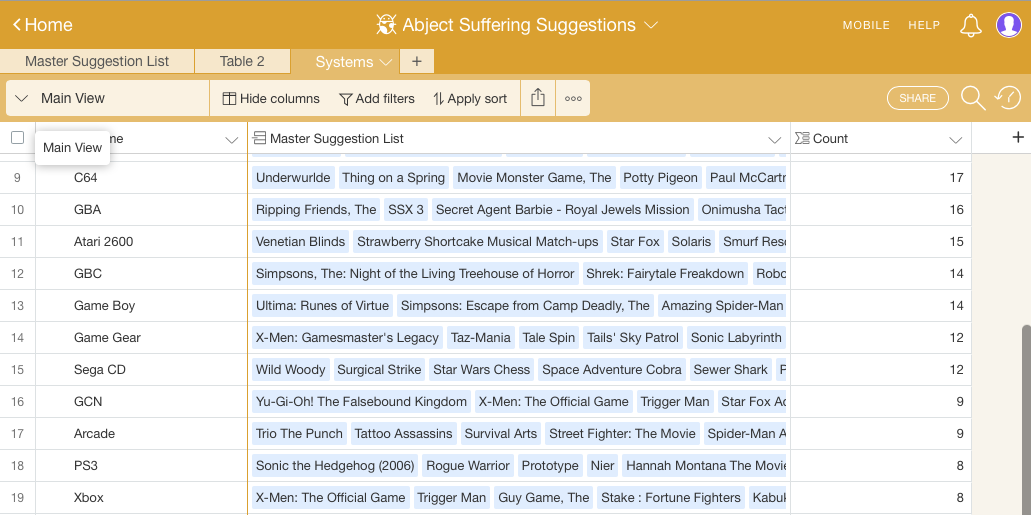The height and width of the screenshot is (515, 1031).
Task: Click the Yu-Gi-Oh! The Falsebound Kingdom chip
Action: [361, 402]
